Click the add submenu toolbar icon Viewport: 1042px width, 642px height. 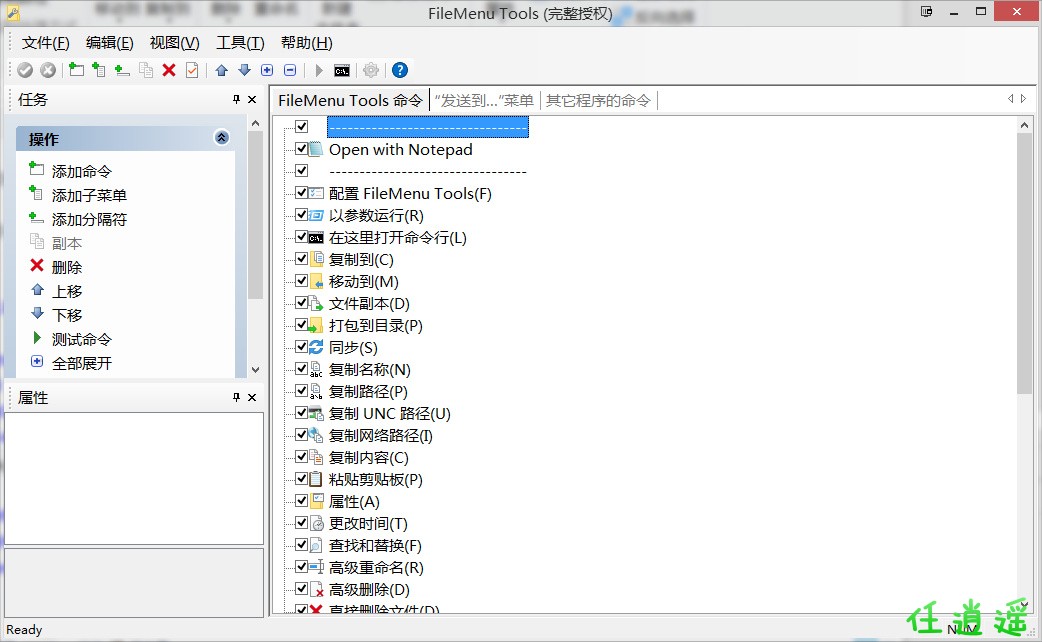point(98,69)
